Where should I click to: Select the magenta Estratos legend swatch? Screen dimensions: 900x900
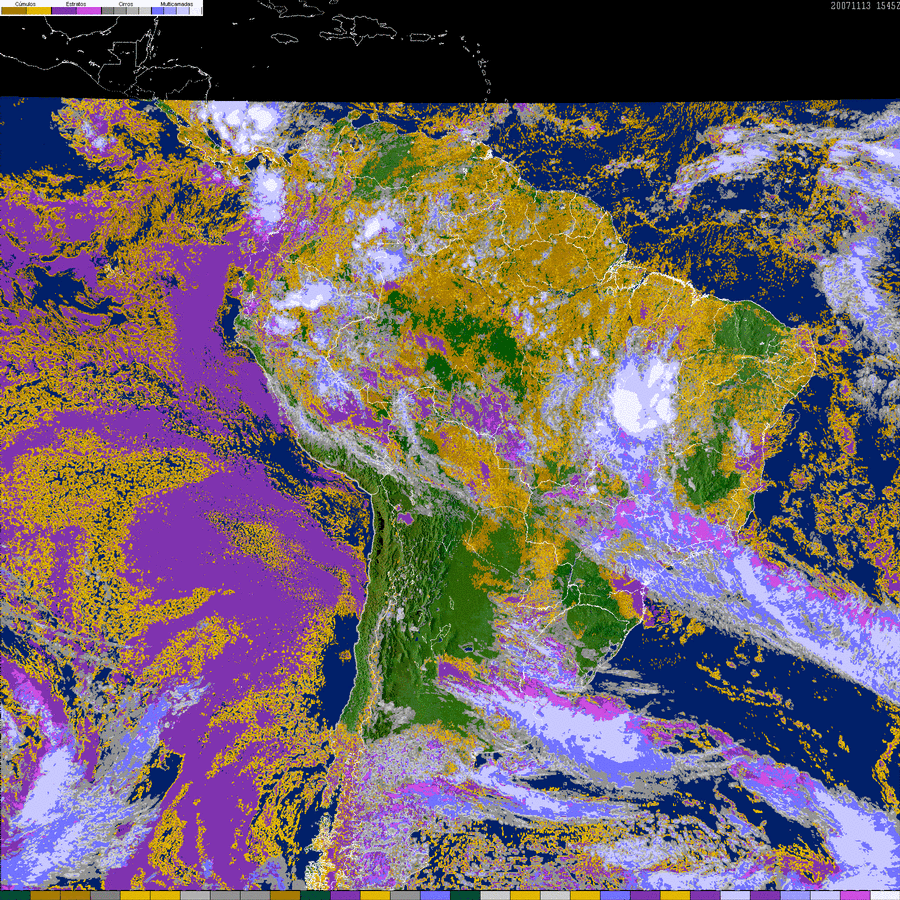coord(89,10)
